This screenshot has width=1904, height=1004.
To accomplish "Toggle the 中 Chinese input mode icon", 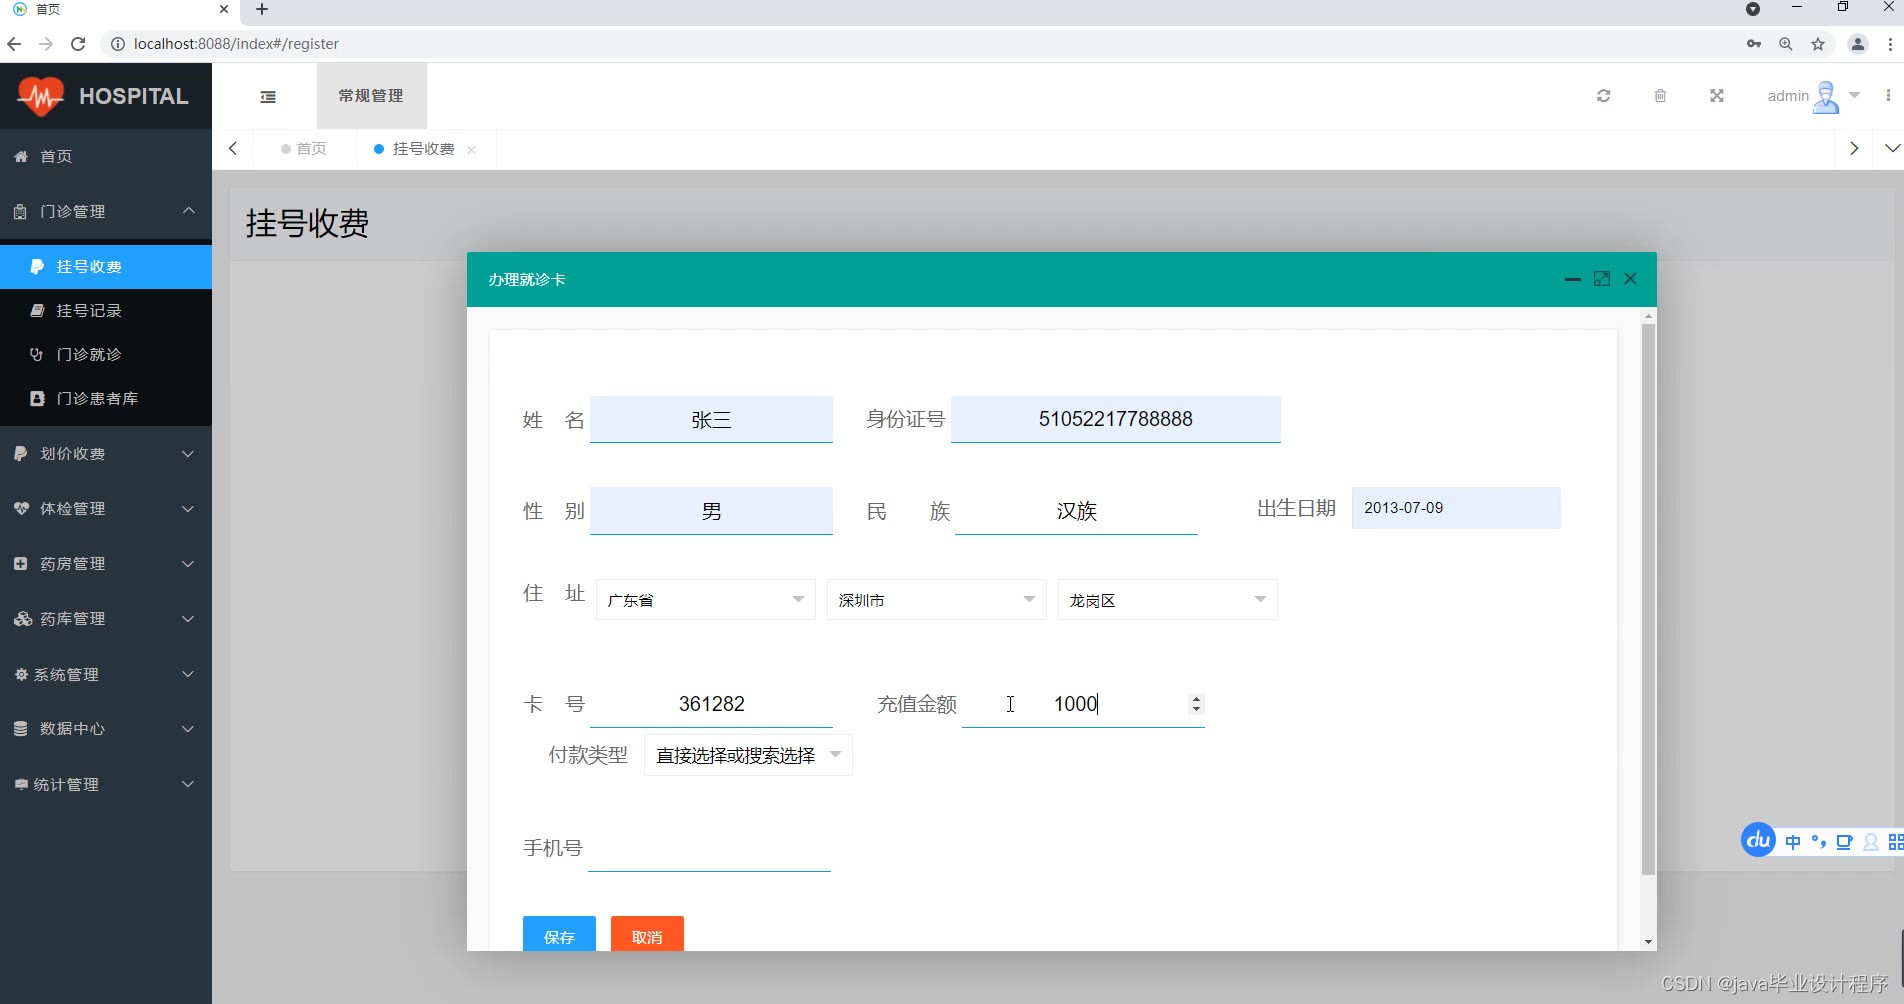I will pyautogui.click(x=1793, y=842).
